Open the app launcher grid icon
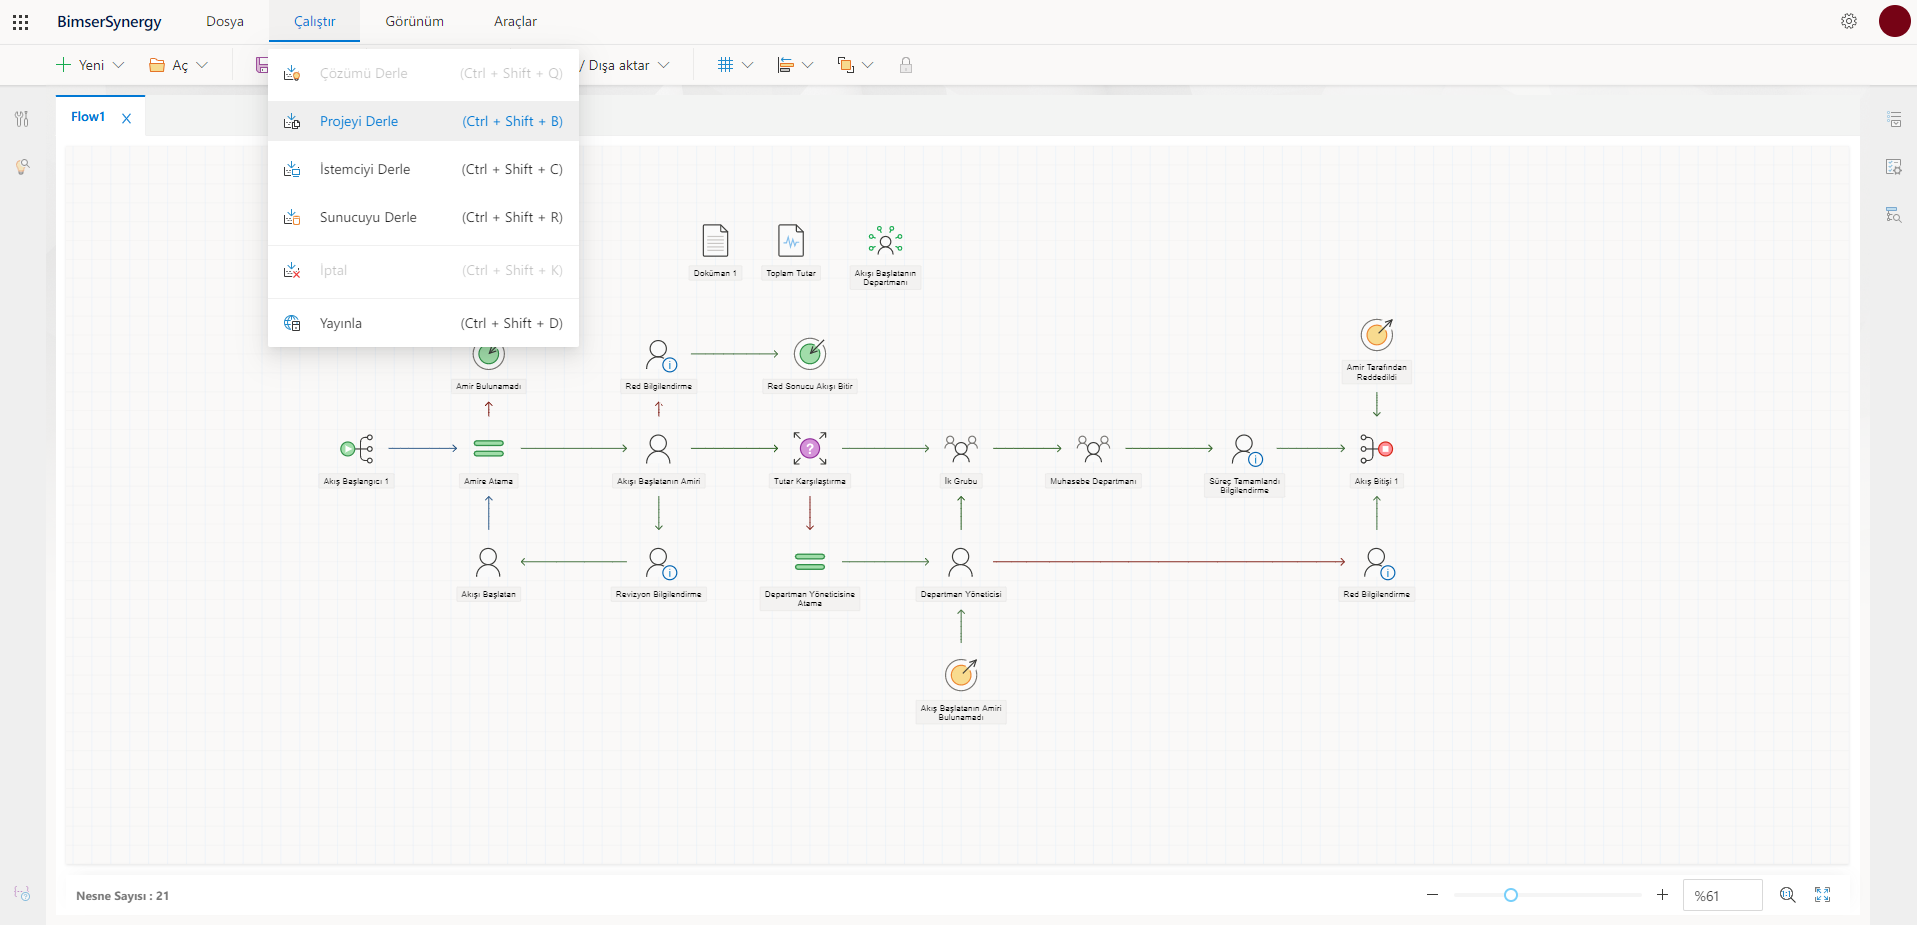 click(x=20, y=22)
